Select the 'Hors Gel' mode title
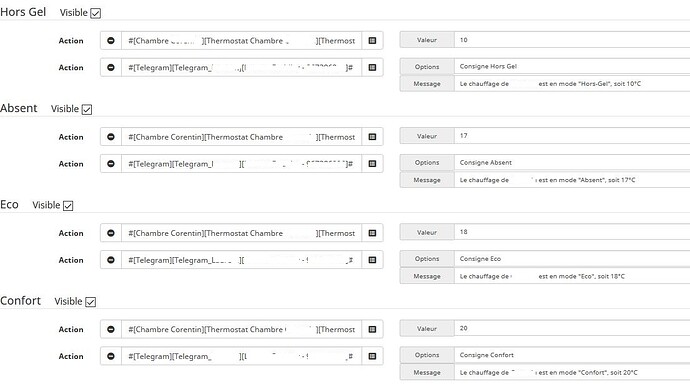The image size is (690, 389). click(23, 12)
